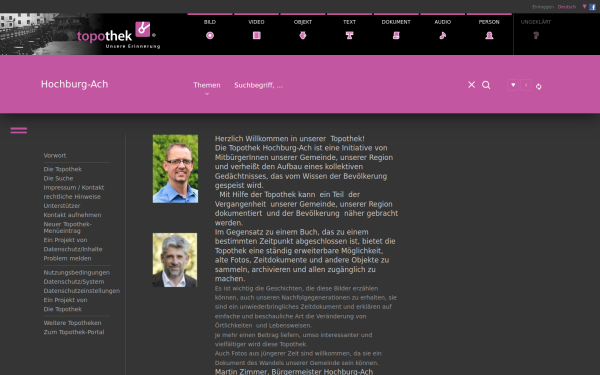Screen dimensions: 600x375
Task: Start search with the magnifier icon
Action: (486, 85)
